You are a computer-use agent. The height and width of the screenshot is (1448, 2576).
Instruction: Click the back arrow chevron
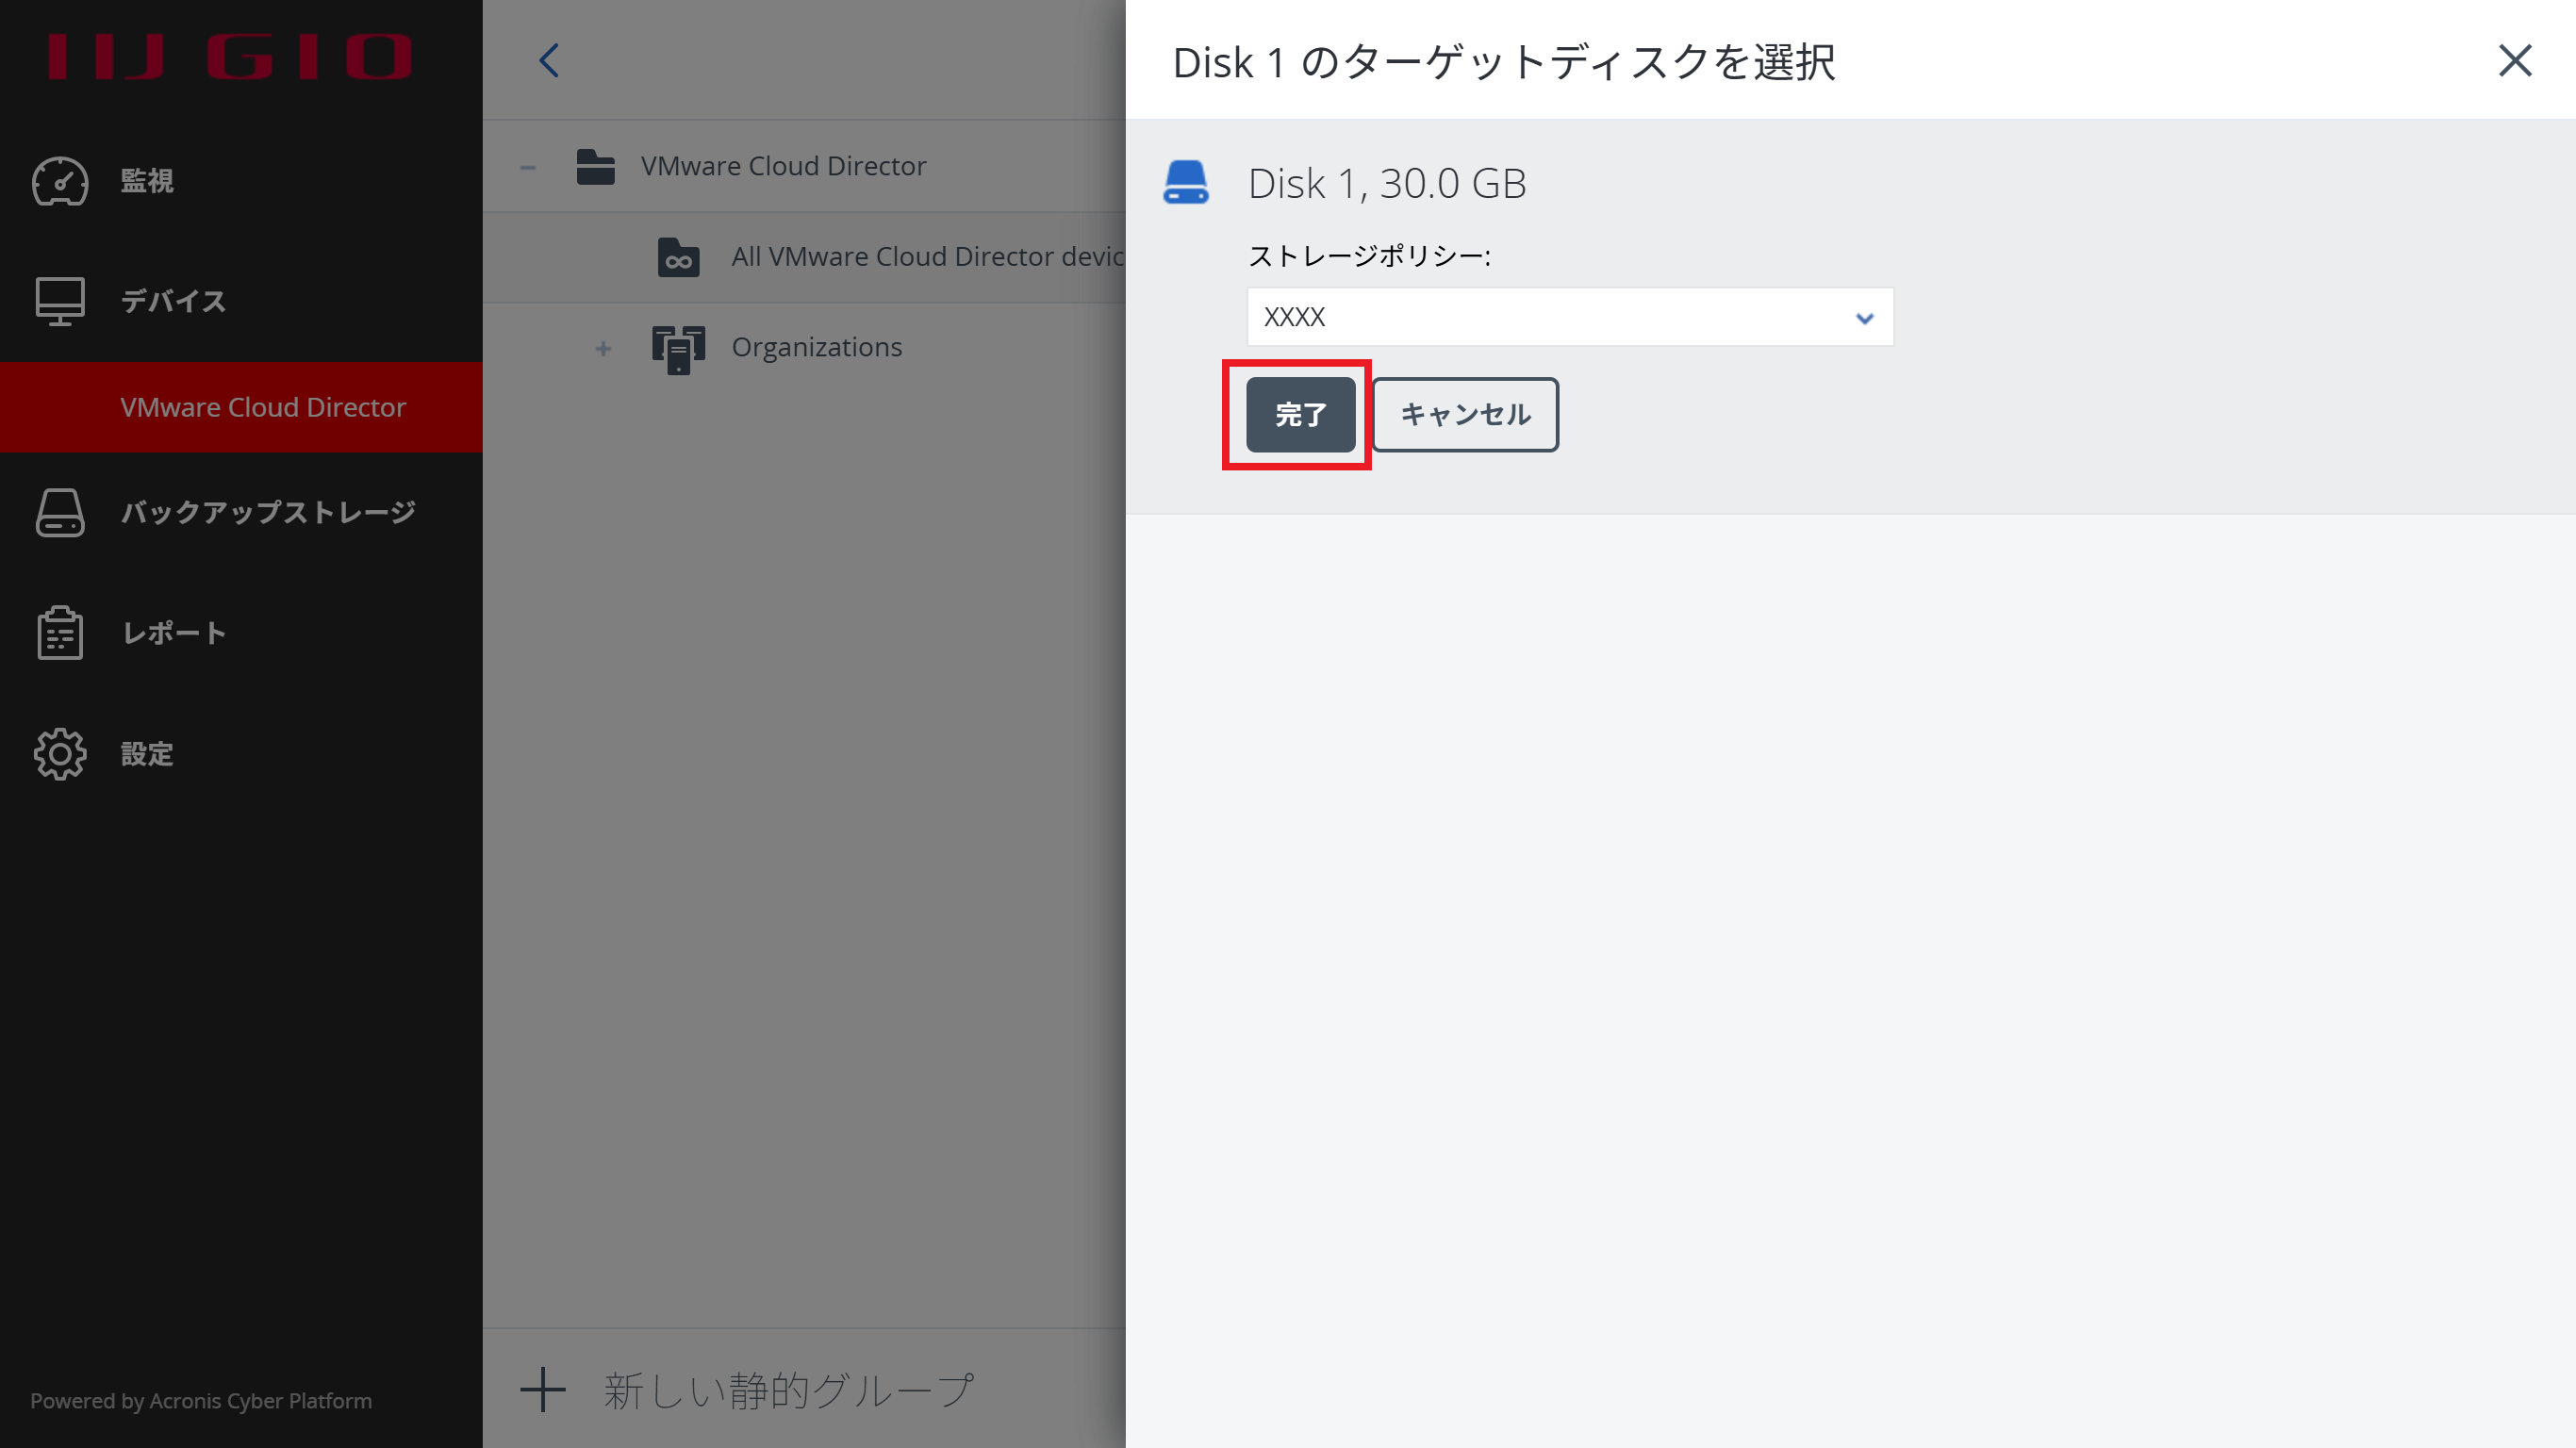coord(549,60)
